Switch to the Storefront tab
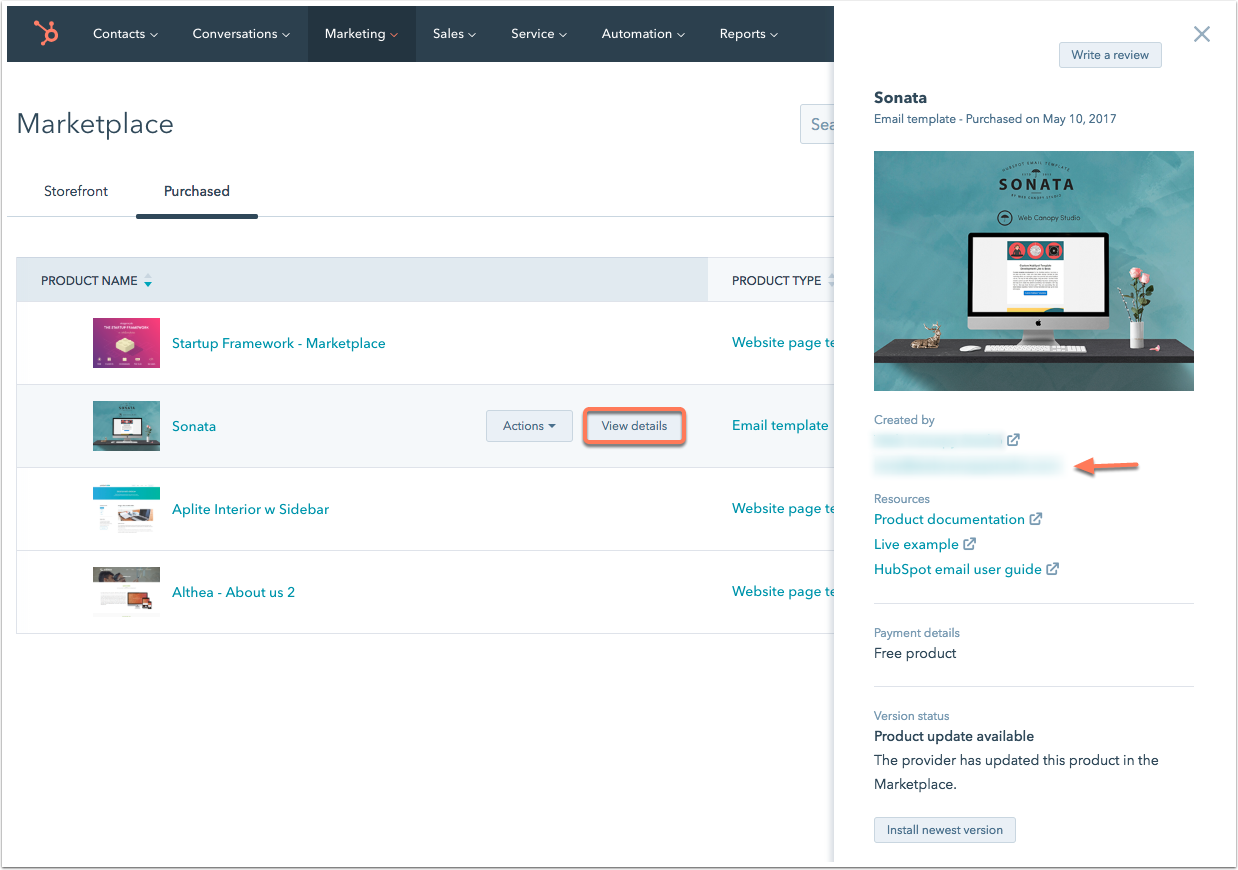The height and width of the screenshot is (870, 1238). tap(76, 191)
